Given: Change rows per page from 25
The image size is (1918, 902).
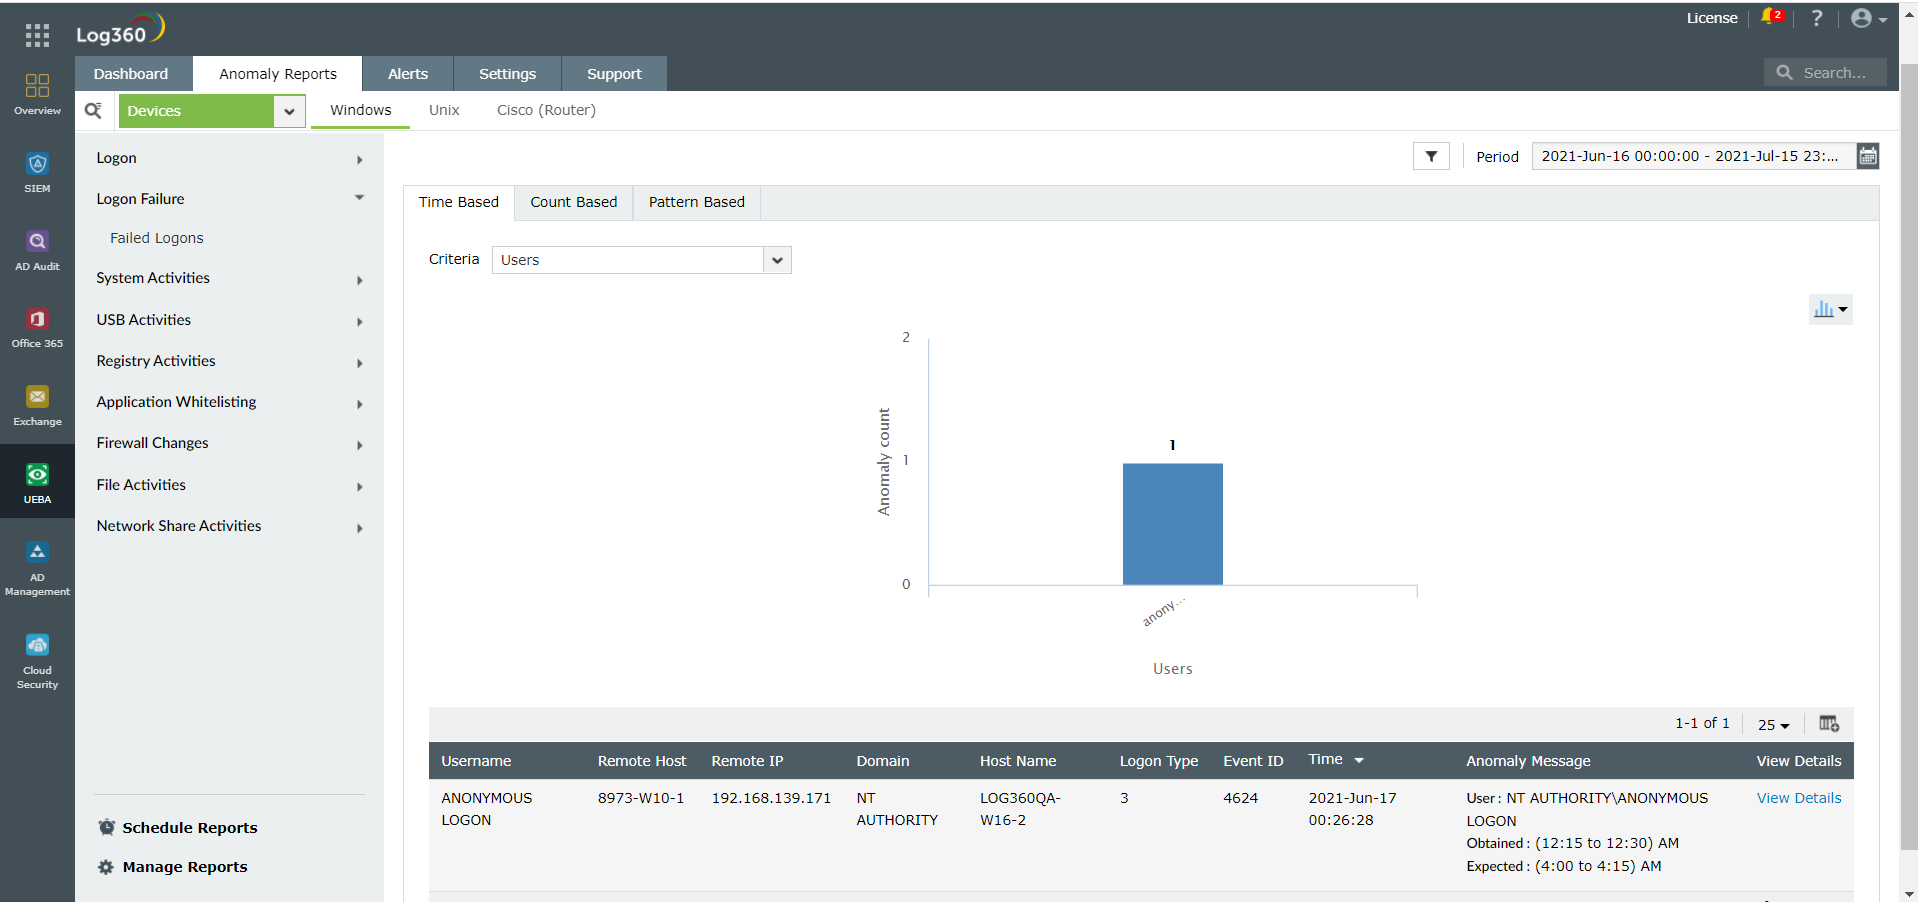Looking at the screenshot, I should tap(1773, 724).
